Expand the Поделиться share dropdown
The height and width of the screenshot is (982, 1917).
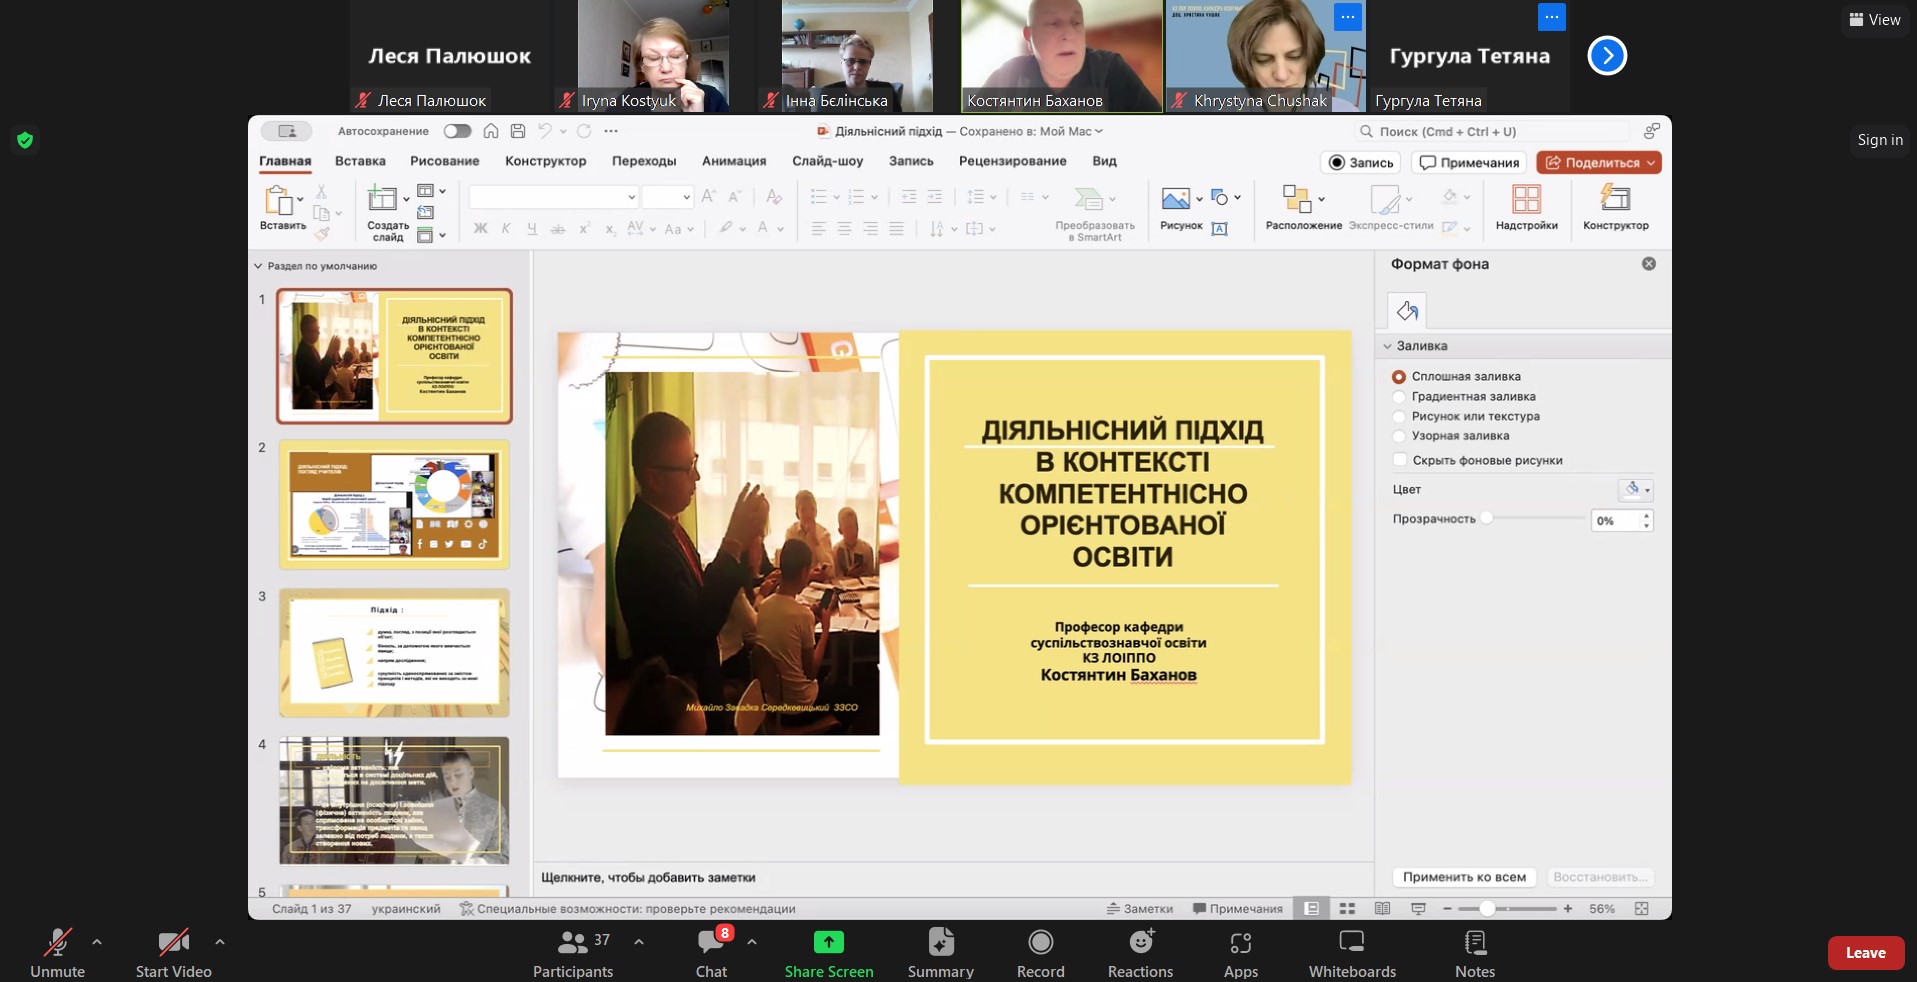[x=1651, y=163]
